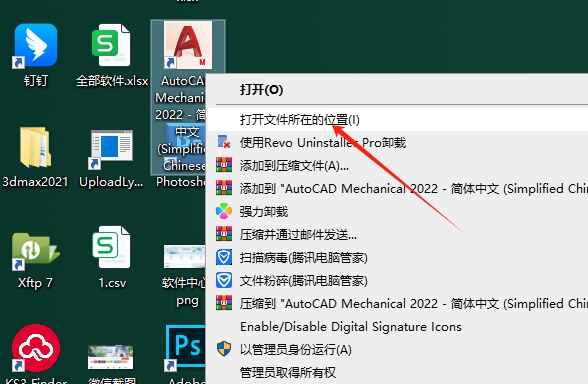The image size is (588, 384).
Task: Select the DingTalk (钉钉) desktop icon
Action: (36, 46)
